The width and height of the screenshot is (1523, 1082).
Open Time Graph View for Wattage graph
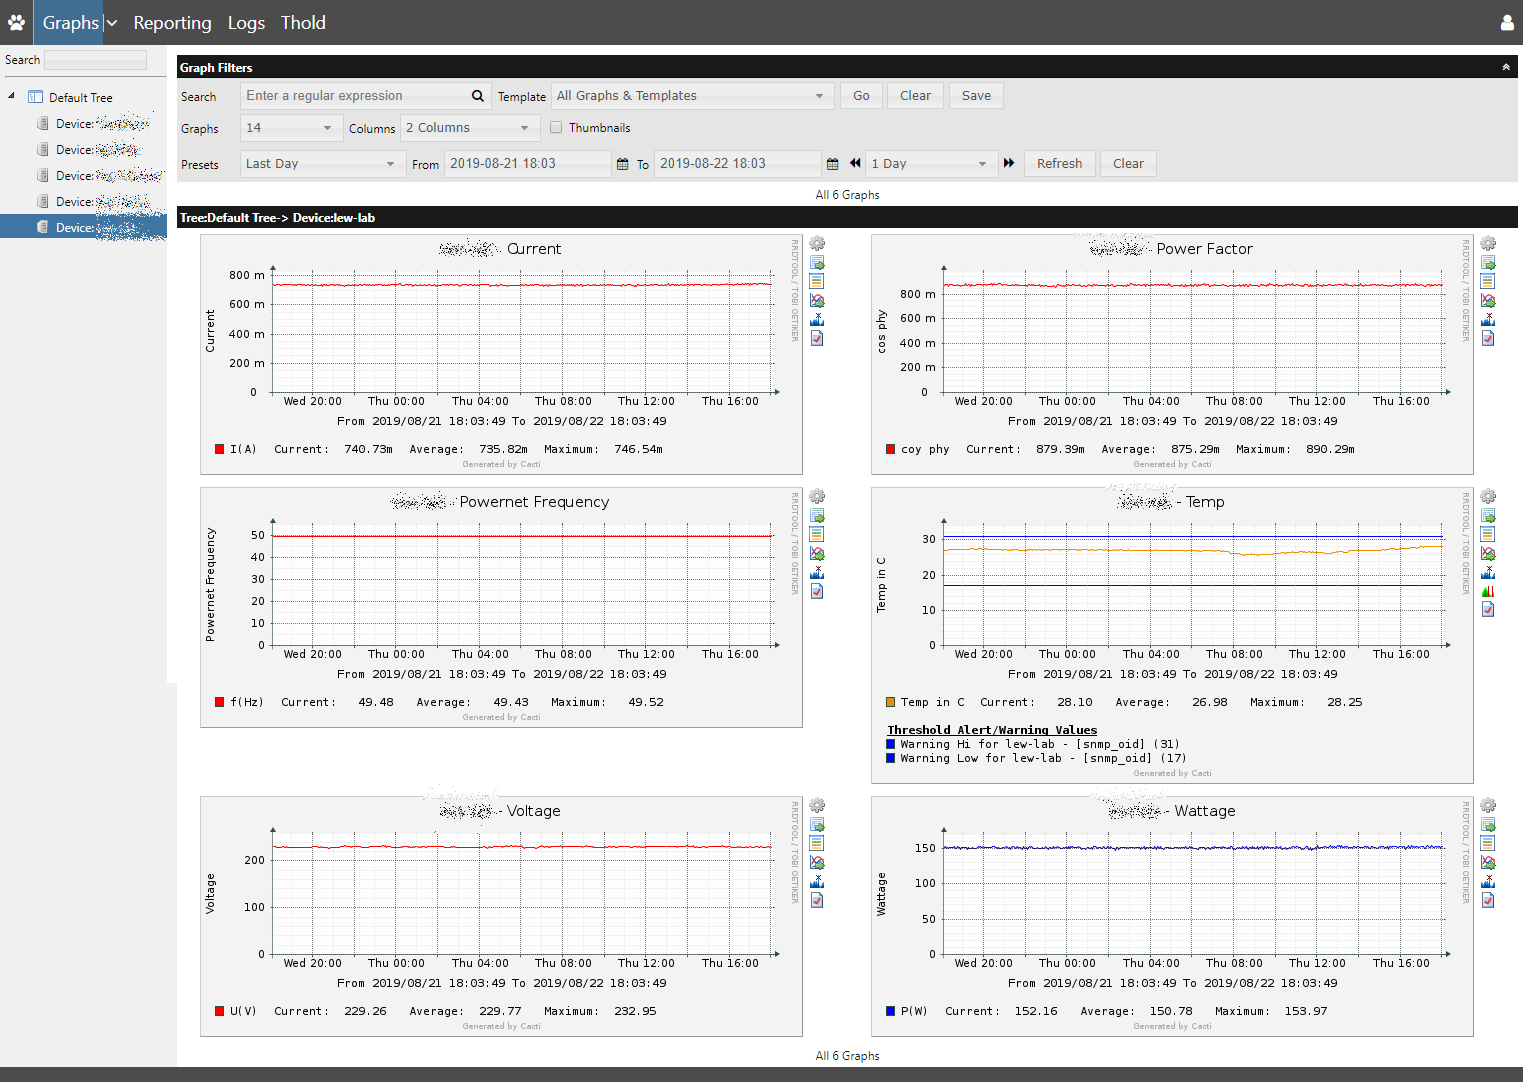click(x=1488, y=844)
